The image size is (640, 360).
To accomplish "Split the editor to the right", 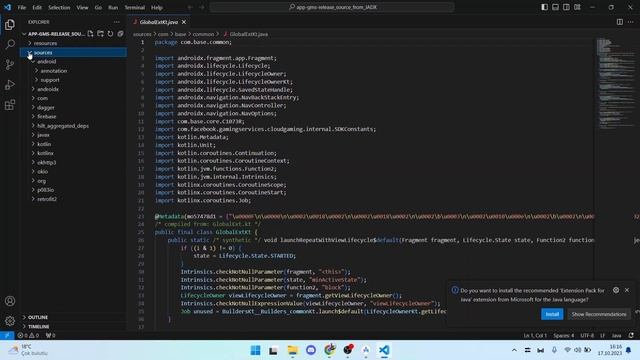I will [620, 22].
